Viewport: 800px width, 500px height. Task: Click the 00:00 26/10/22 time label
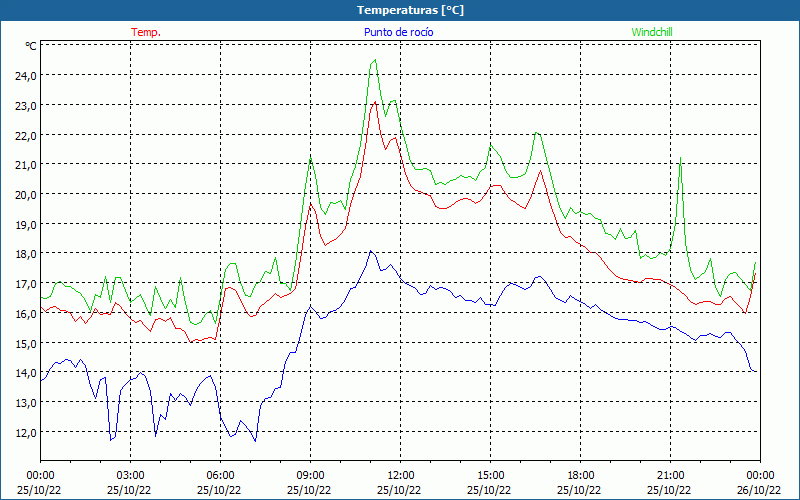pyautogui.click(x=760, y=483)
